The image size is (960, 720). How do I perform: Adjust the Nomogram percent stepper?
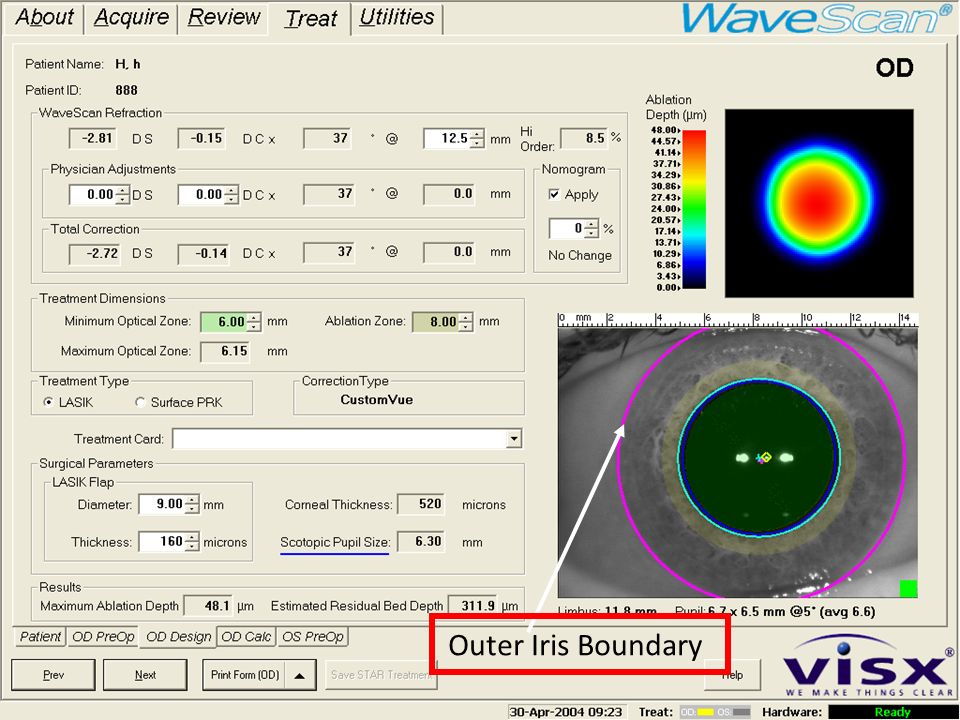pyautogui.click(x=591, y=229)
